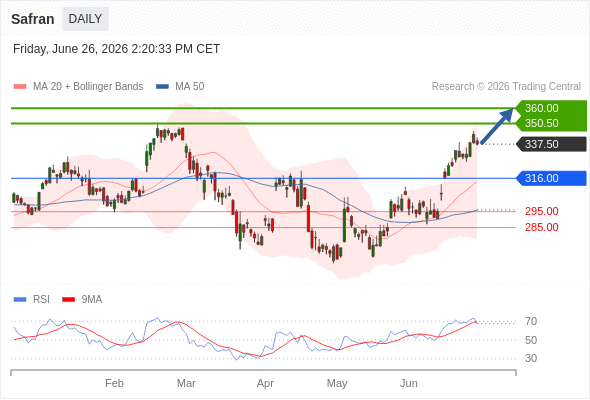This screenshot has width=590, height=400.
Task: Click the Apr label on time axis
Action: [x=265, y=383]
